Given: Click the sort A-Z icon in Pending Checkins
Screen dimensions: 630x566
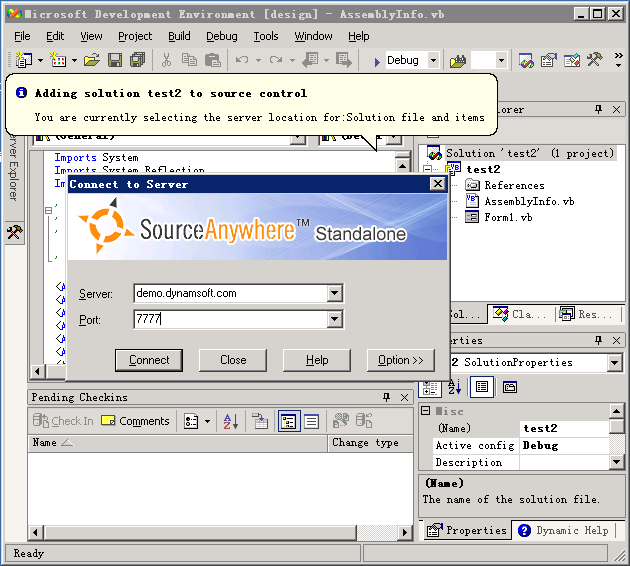Looking at the screenshot, I should (x=230, y=421).
